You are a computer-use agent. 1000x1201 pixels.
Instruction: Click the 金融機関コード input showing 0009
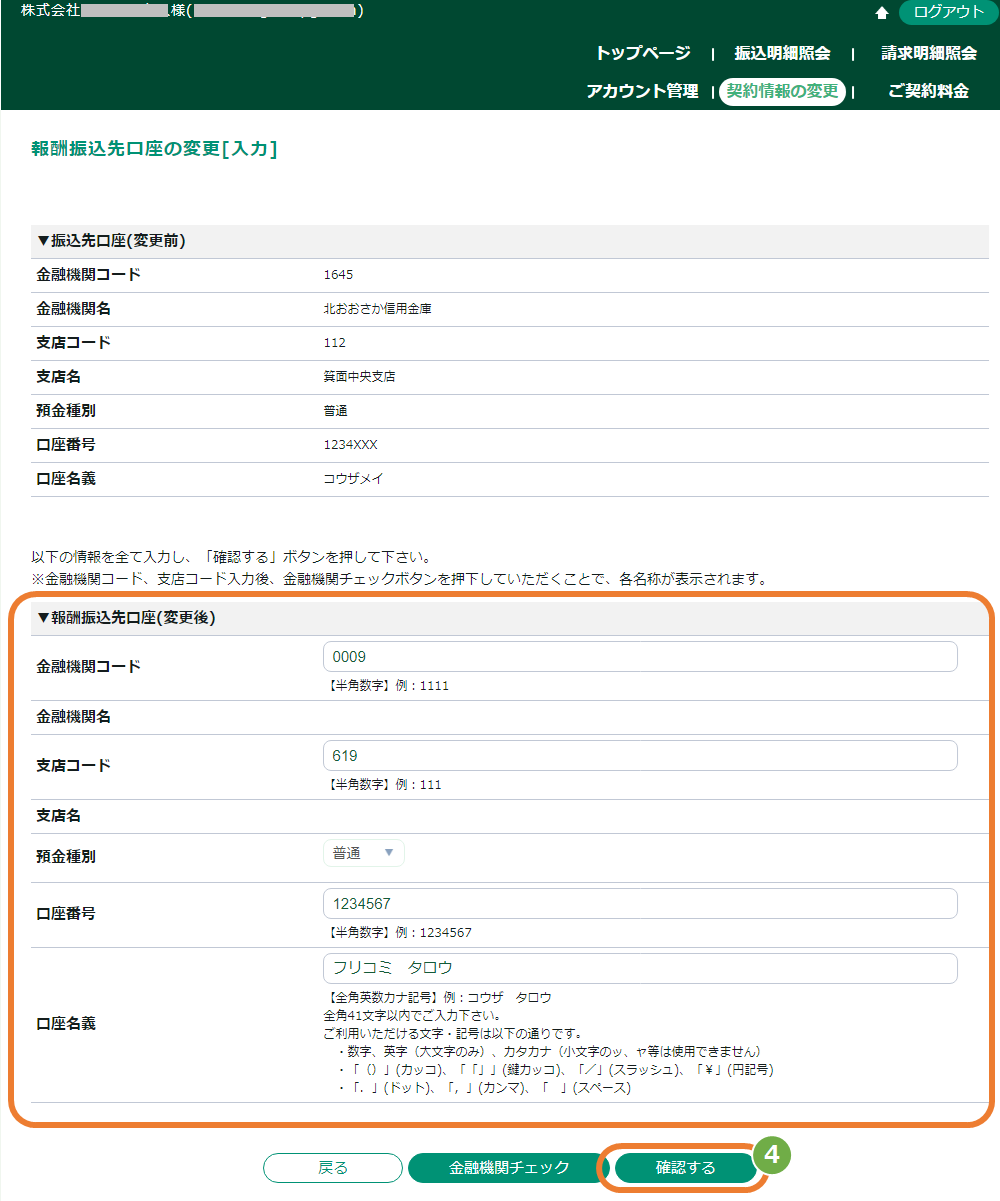640,656
